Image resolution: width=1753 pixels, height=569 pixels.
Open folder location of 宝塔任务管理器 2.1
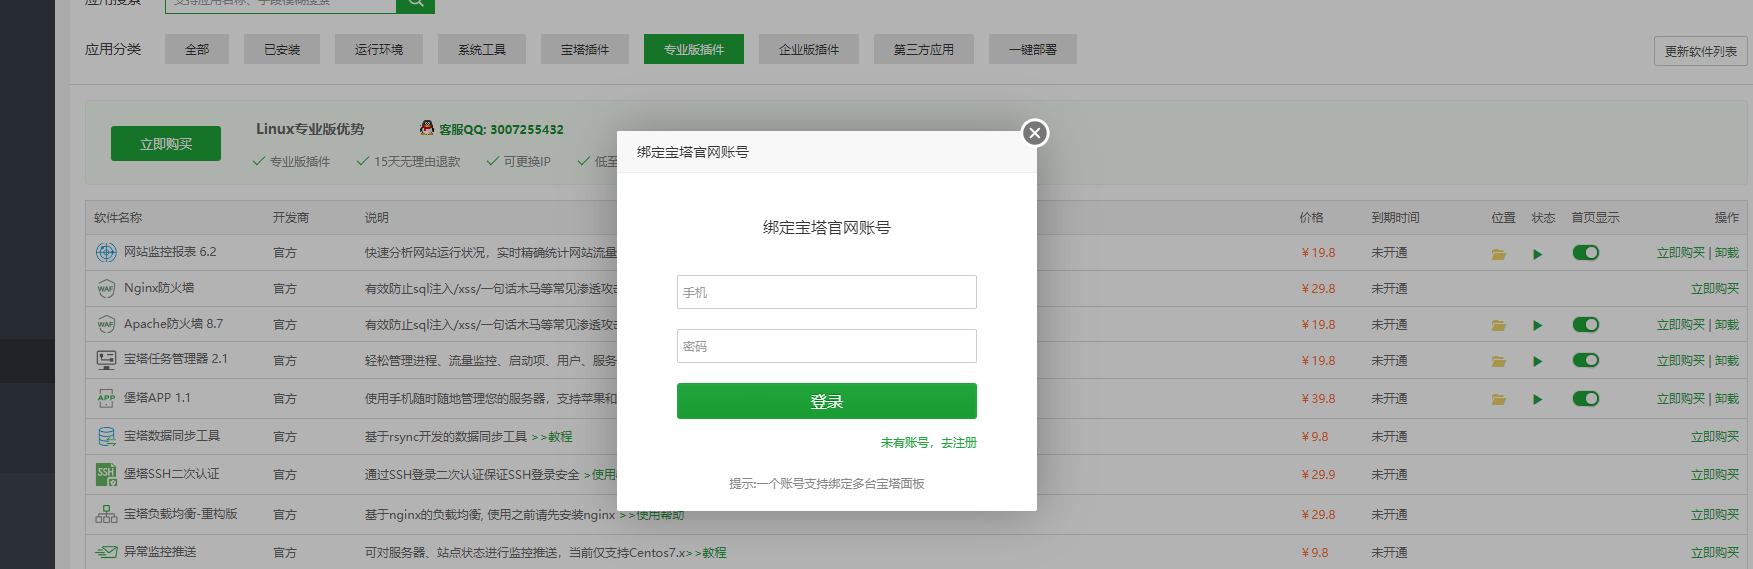1498,361
